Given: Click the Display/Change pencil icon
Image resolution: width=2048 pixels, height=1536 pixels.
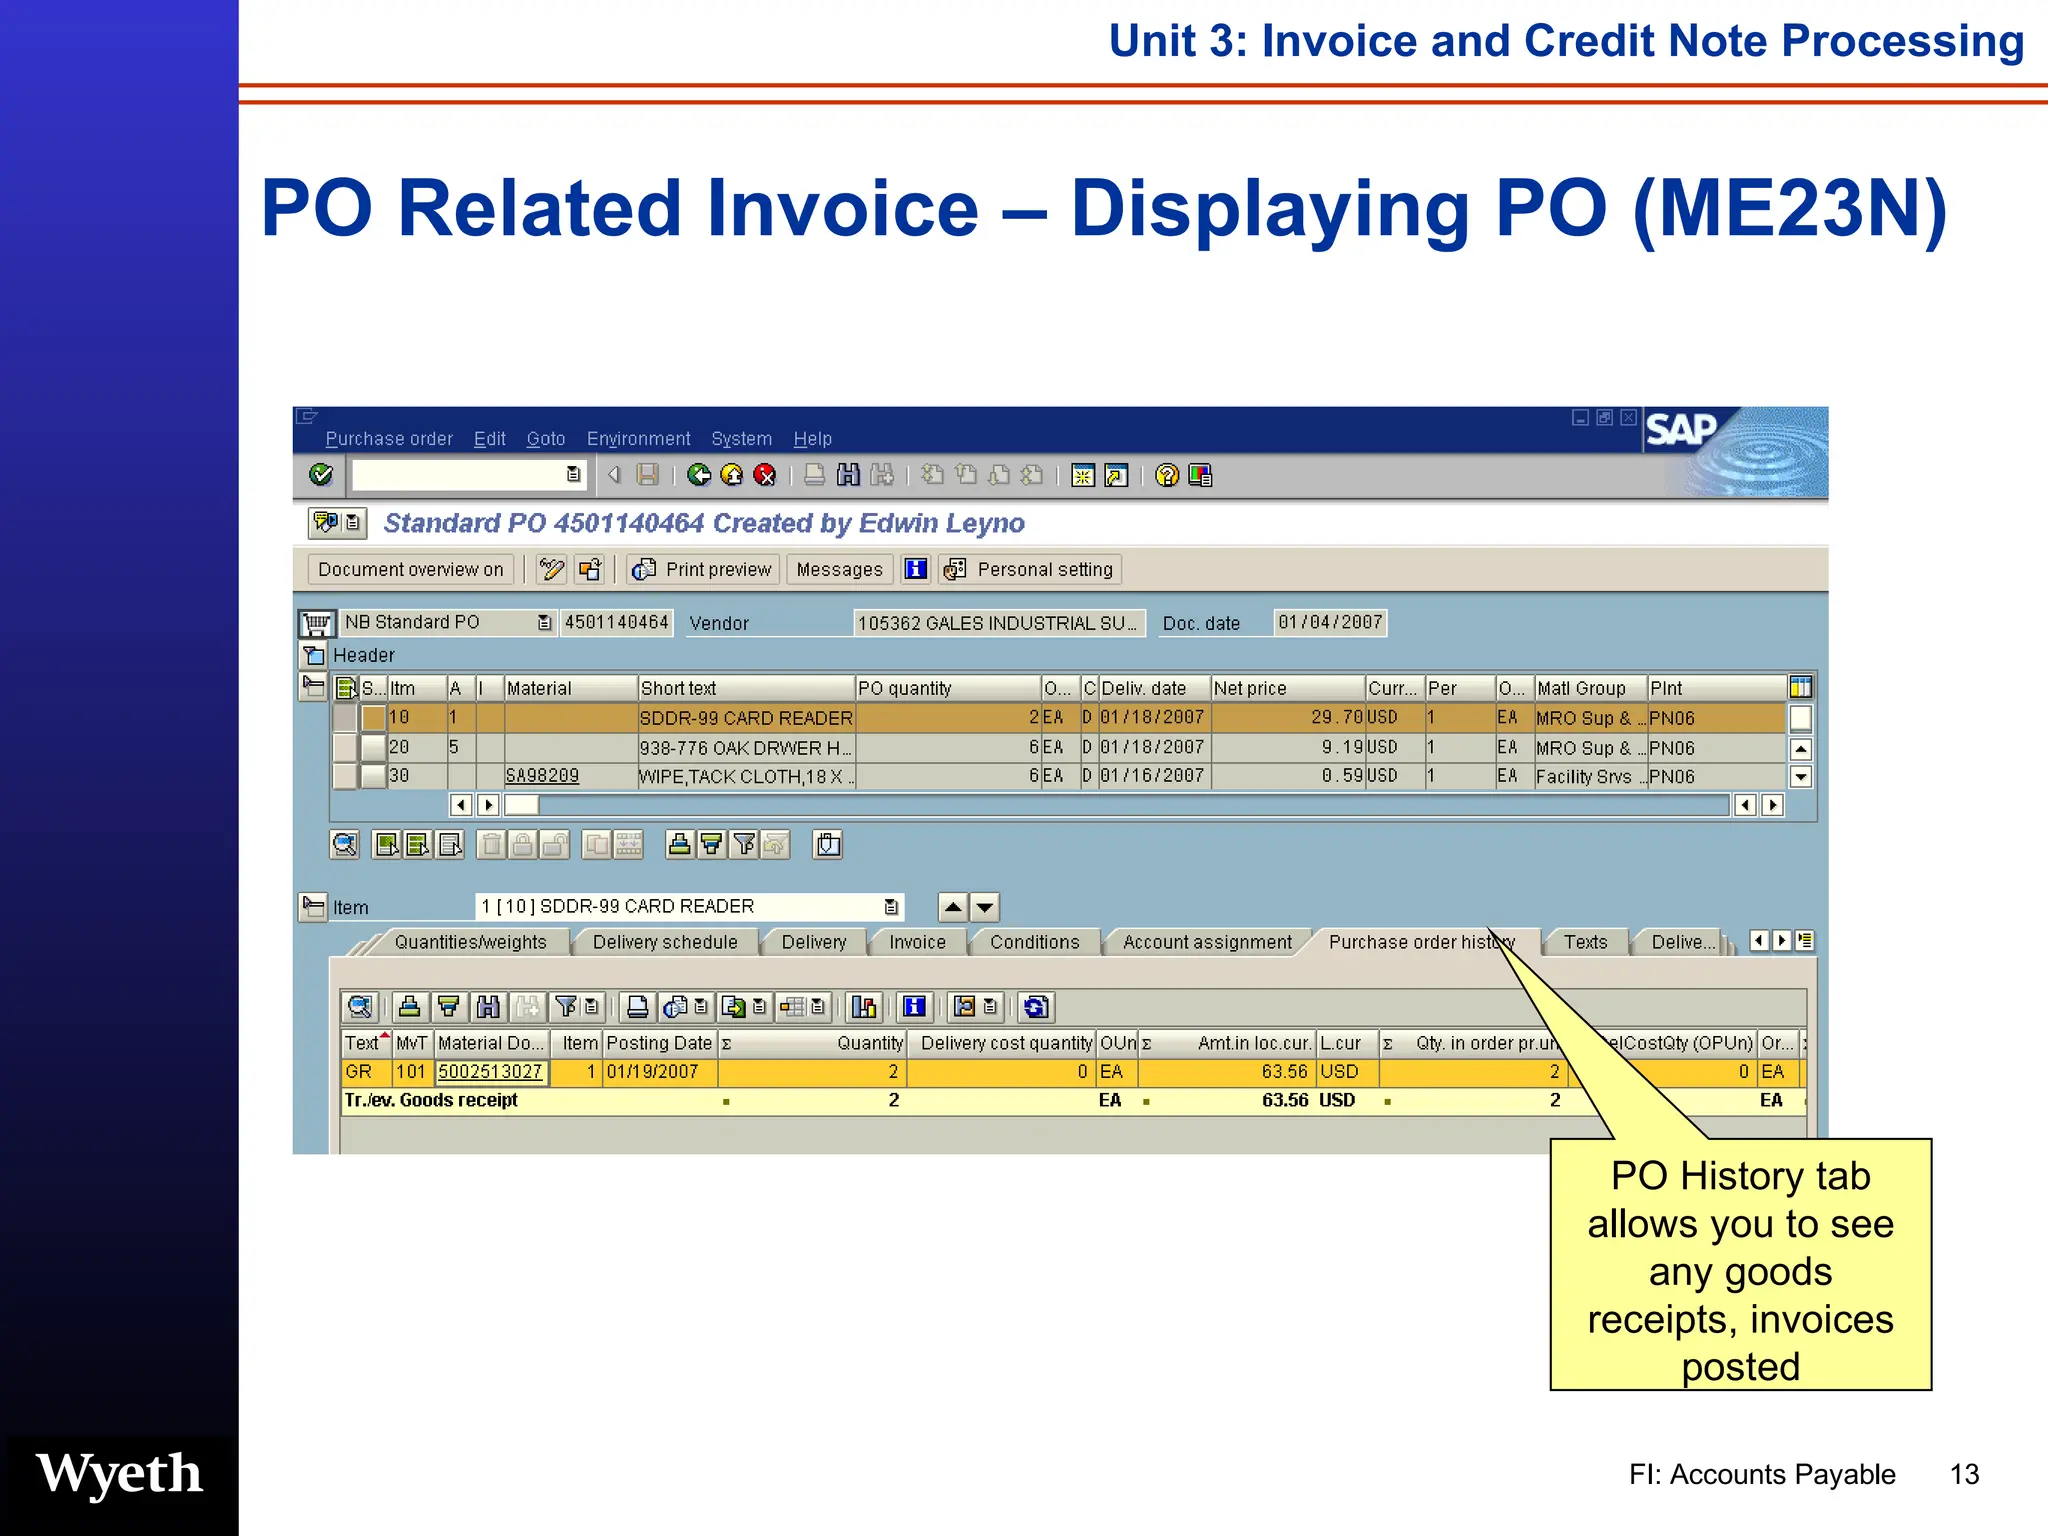Looking at the screenshot, I should (552, 569).
